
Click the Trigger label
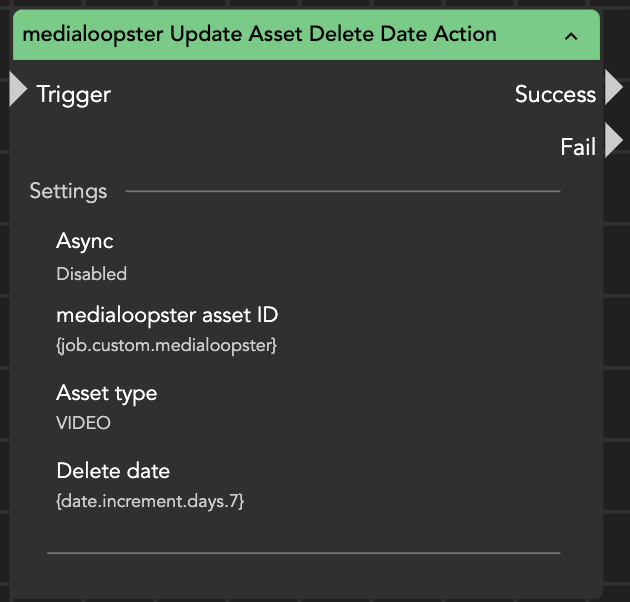(x=73, y=95)
